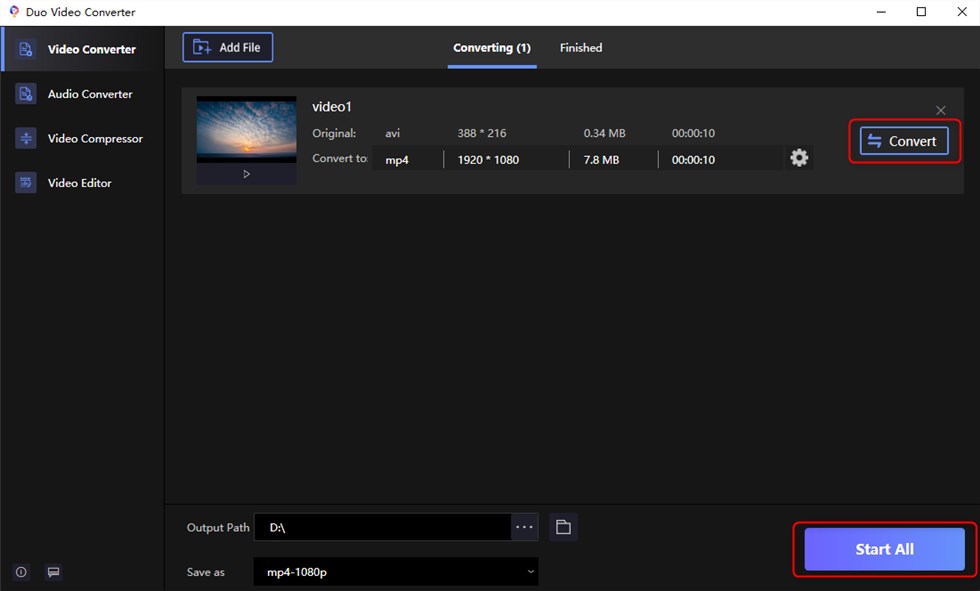The height and width of the screenshot is (591, 980).
Task: Click the Video Converter sidebar icon
Action: (26, 49)
